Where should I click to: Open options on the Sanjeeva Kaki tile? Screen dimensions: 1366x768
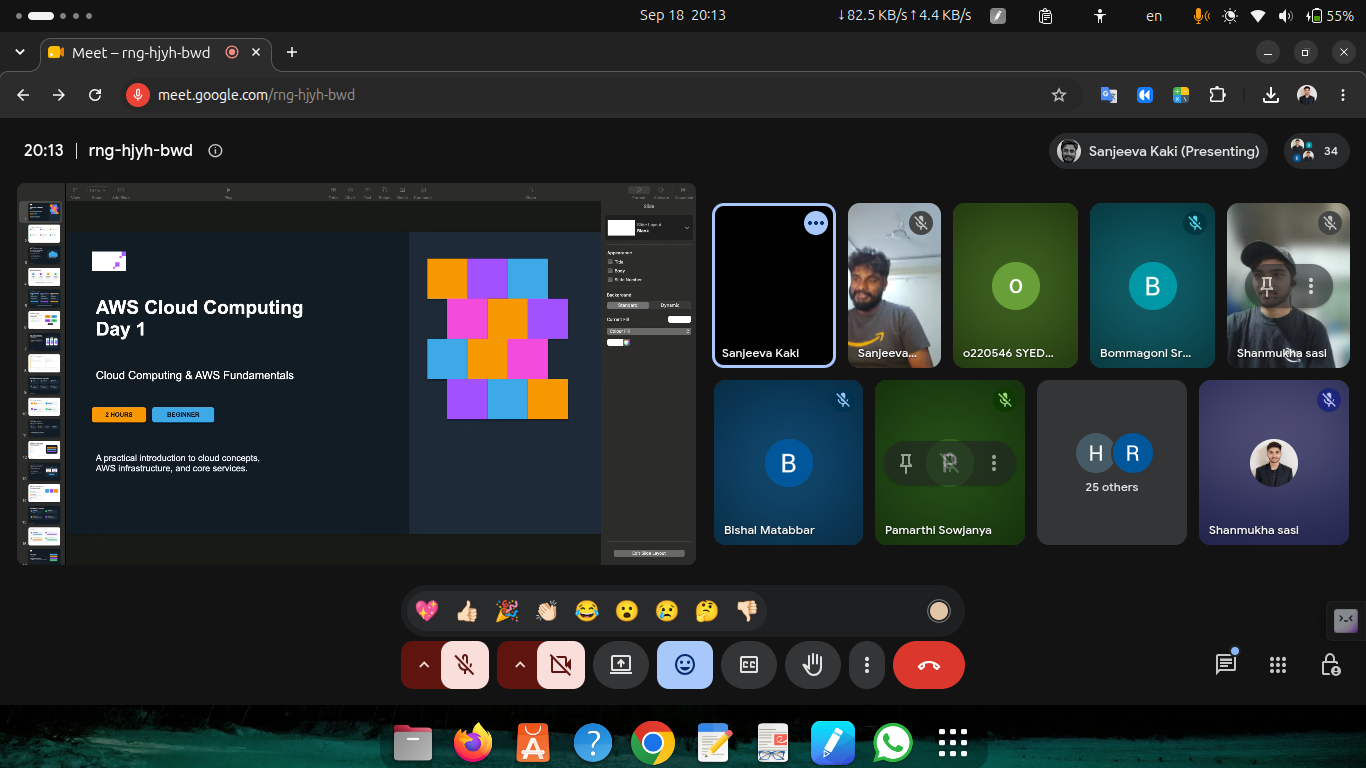[x=816, y=224]
